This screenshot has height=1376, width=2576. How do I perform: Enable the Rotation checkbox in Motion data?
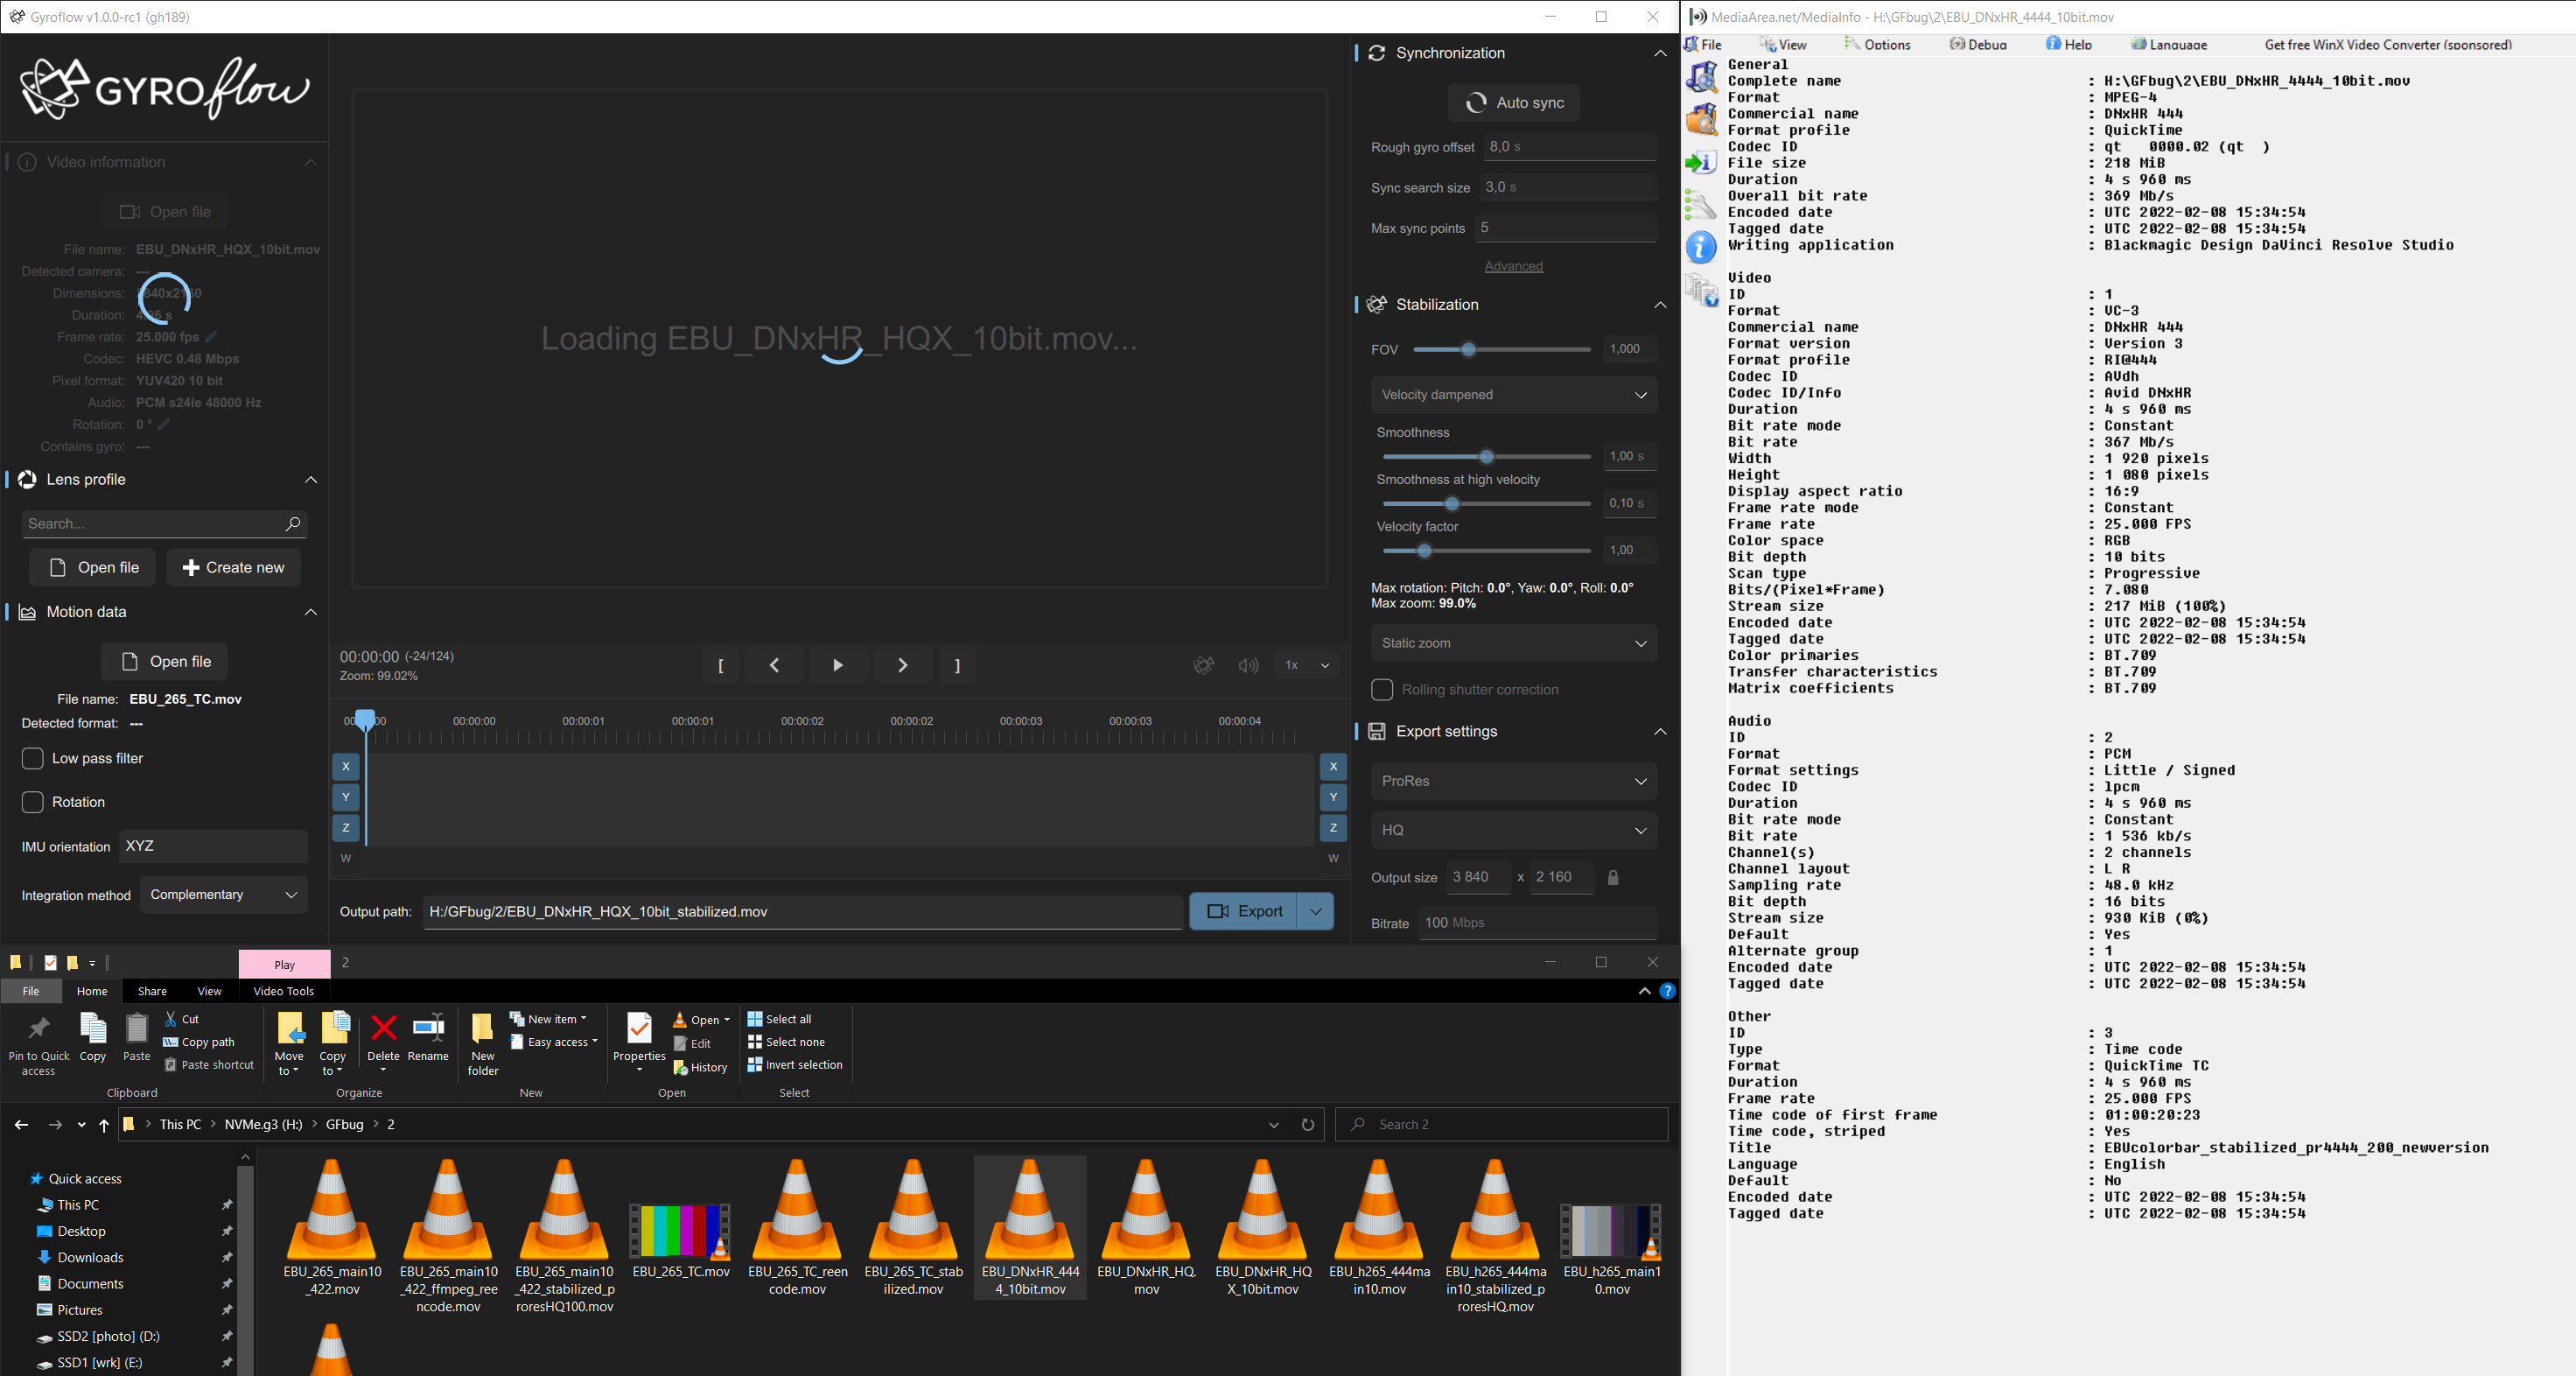point(33,801)
